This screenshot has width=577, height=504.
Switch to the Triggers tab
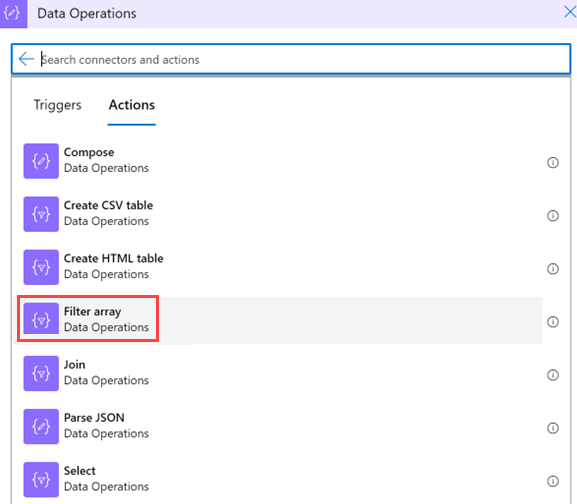point(57,105)
